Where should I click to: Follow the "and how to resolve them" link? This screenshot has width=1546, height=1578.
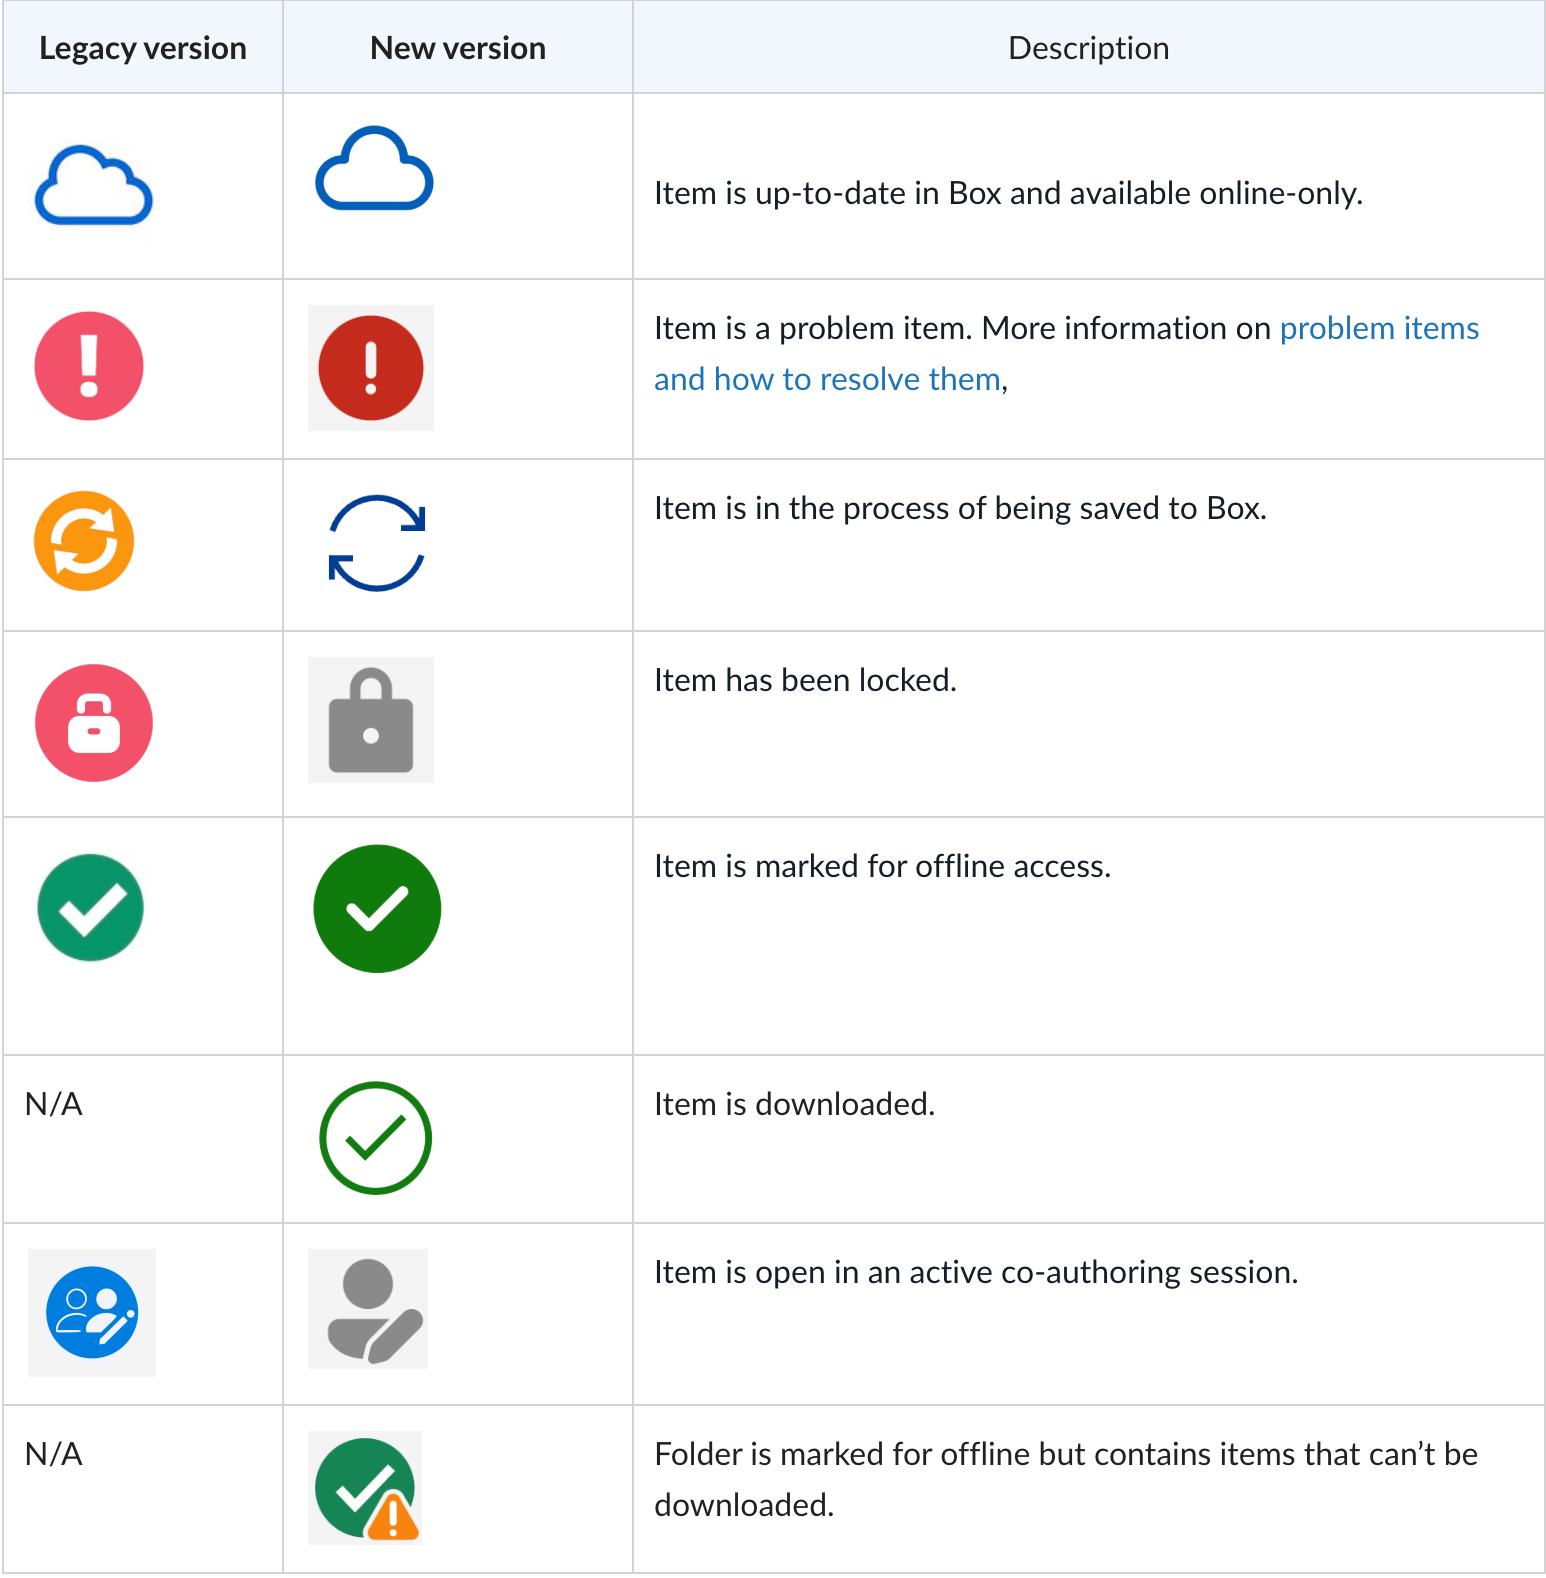point(827,379)
